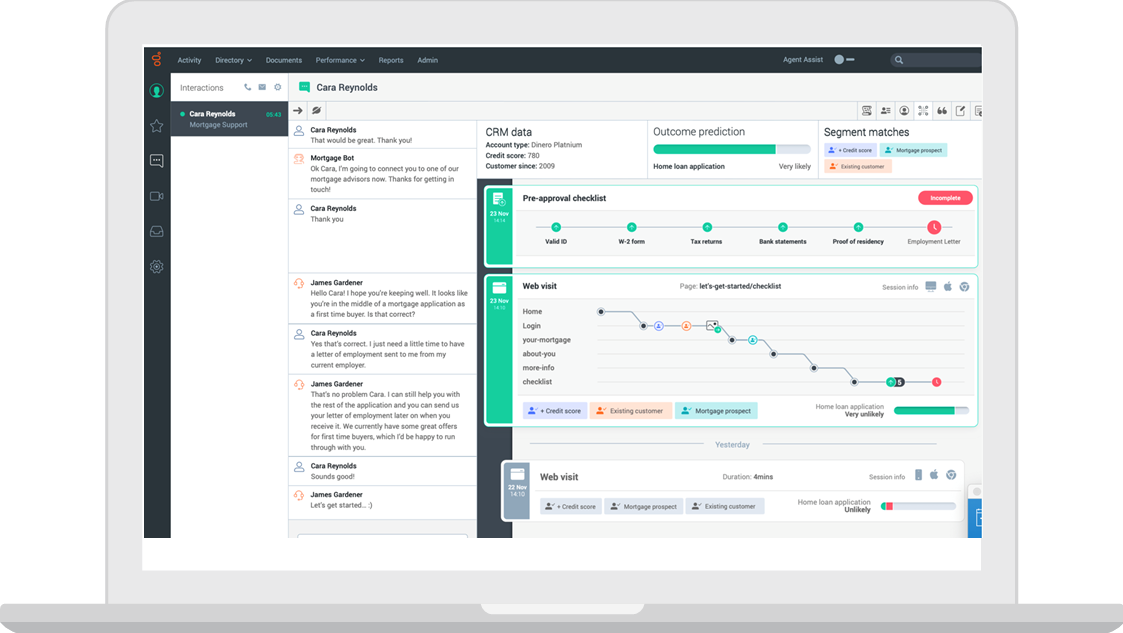The width and height of the screenshot is (1123, 633).
Task: Toggle the Valid ID checklist marker
Action: [556, 228]
